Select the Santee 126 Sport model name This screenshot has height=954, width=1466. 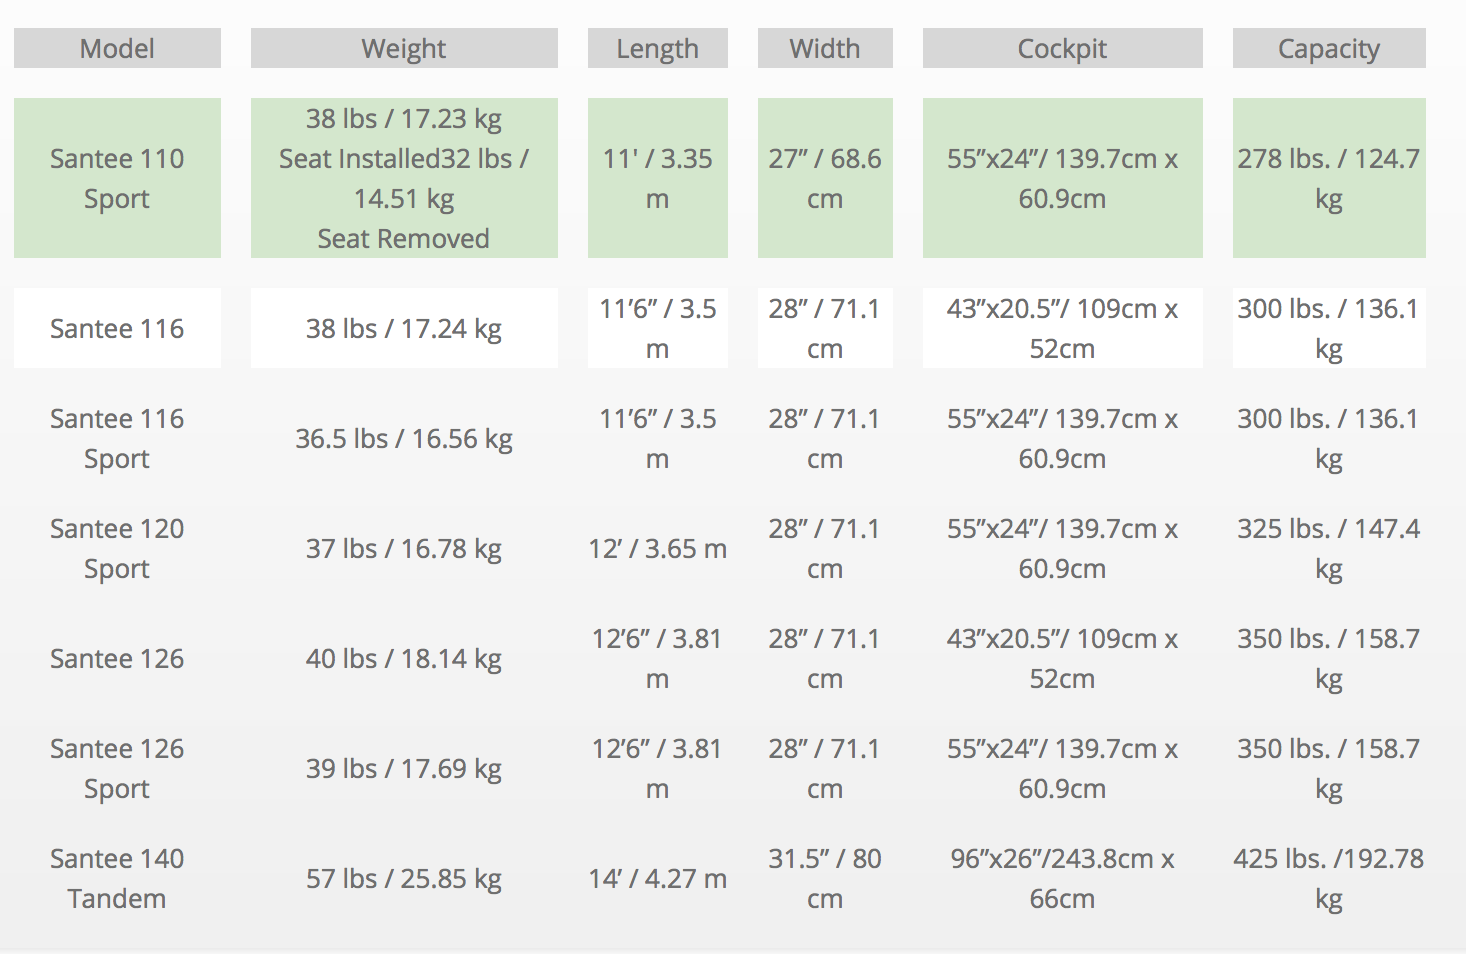[x=117, y=768]
